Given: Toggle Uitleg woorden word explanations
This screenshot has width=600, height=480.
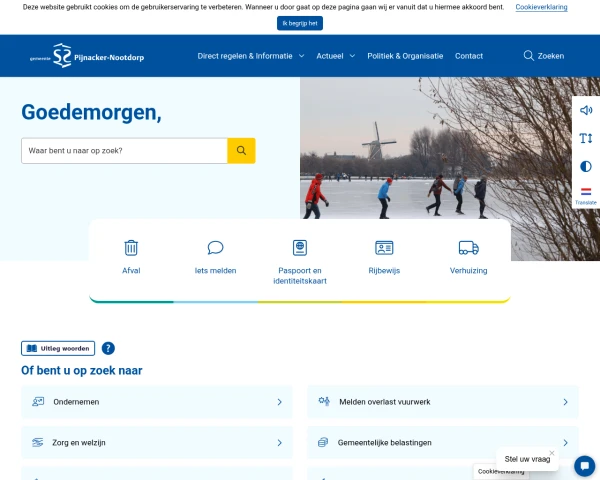Looking at the screenshot, I should point(58,349).
